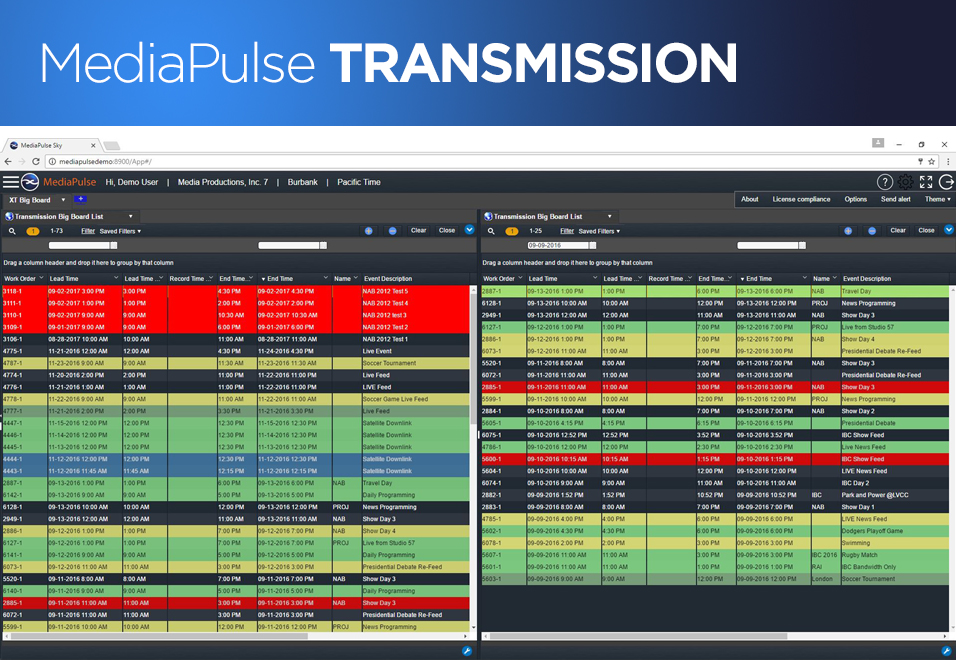Click the blue plus icon in right panel toolbar
Image resolution: width=956 pixels, height=660 pixels.
click(847, 231)
